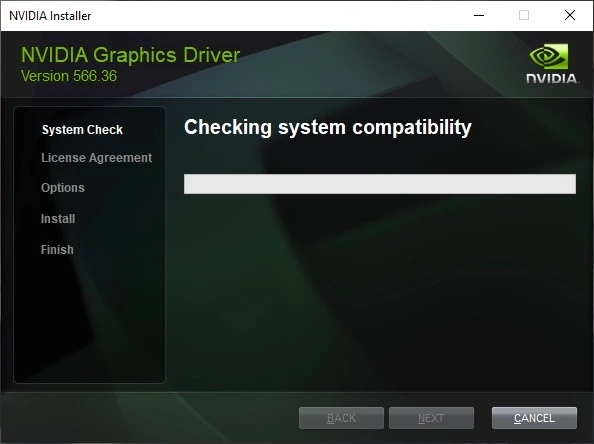This screenshot has width=594, height=444.
Task: Select the Install step
Action: (x=58, y=219)
